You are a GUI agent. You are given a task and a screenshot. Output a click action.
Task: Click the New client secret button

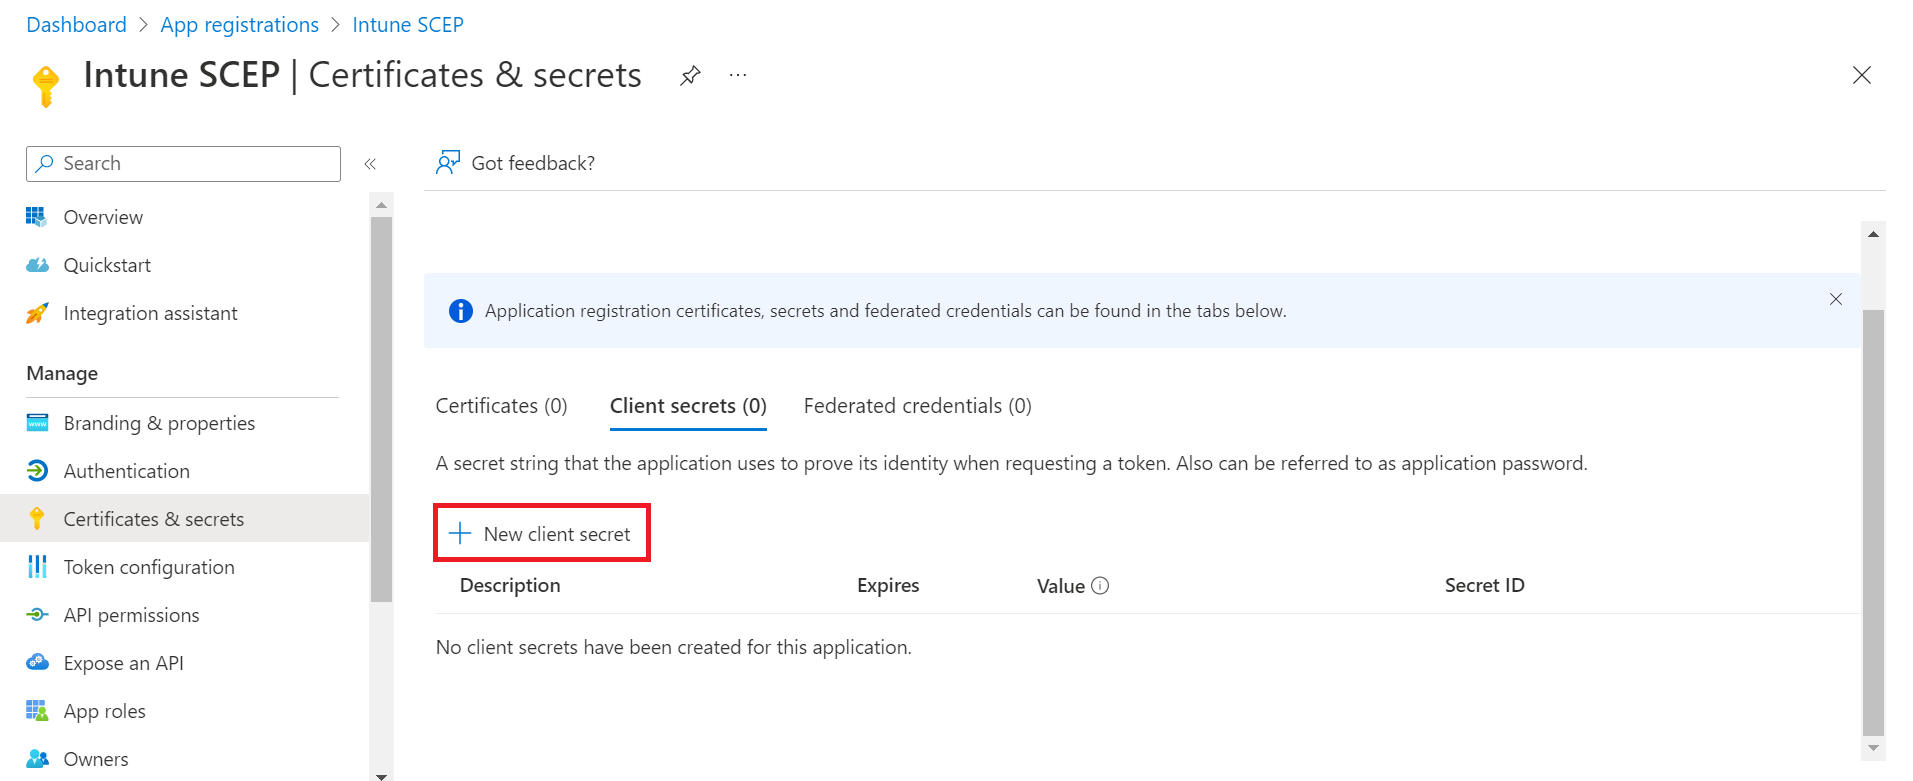click(x=542, y=533)
